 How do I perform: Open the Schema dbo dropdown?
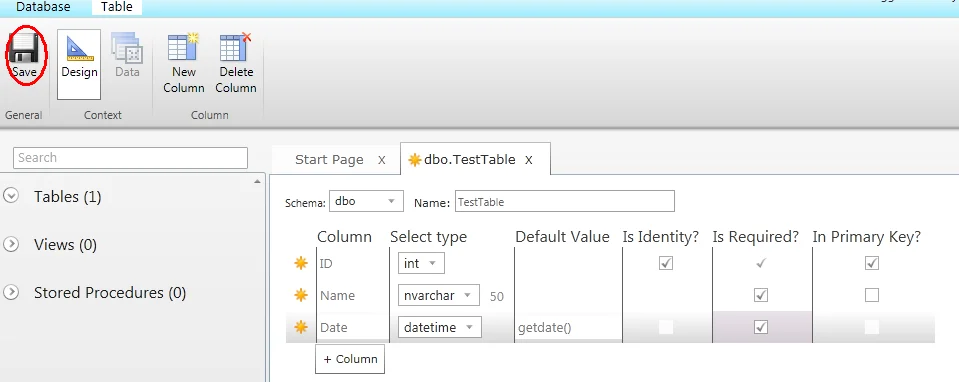(x=366, y=201)
